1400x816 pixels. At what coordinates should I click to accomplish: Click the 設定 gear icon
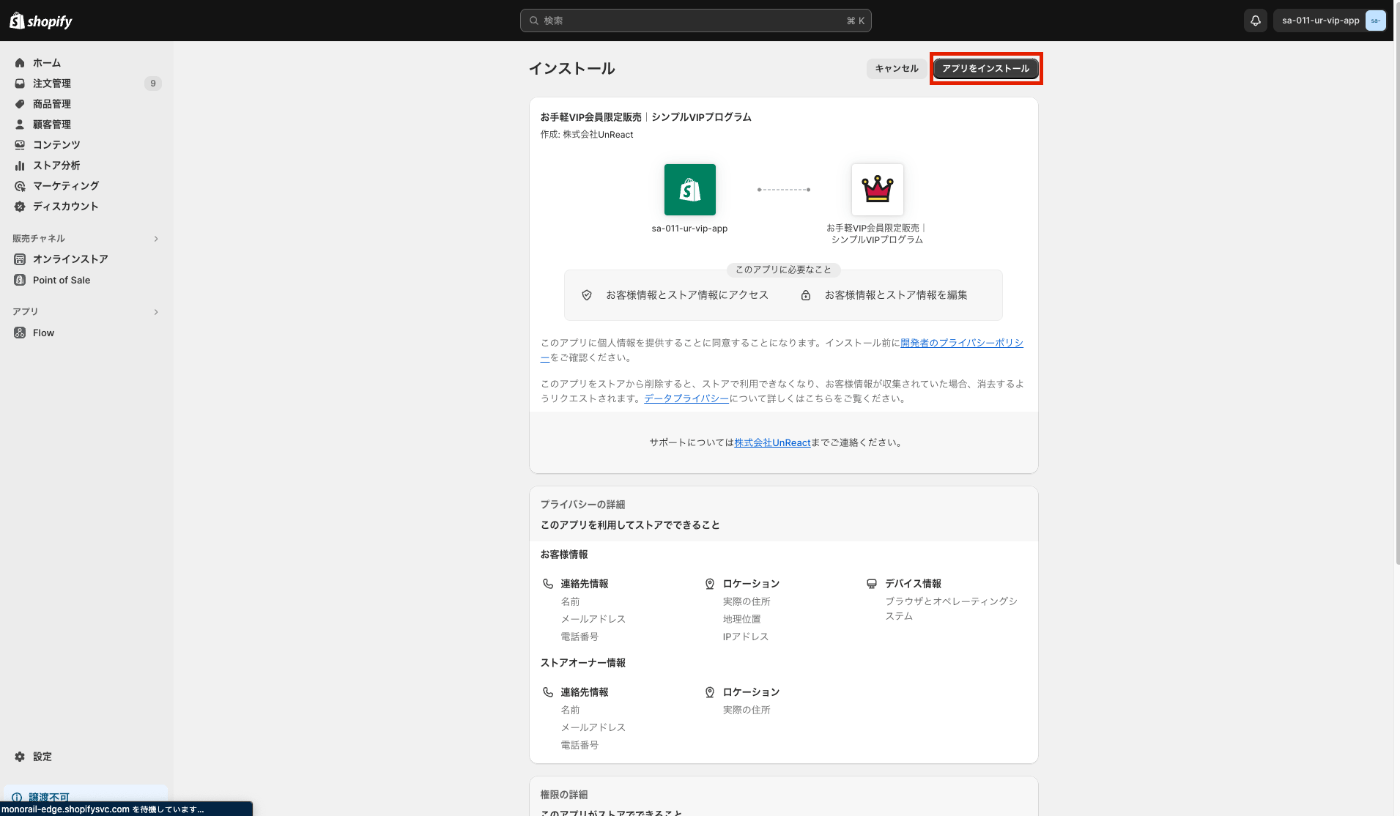tap(20, 757)
